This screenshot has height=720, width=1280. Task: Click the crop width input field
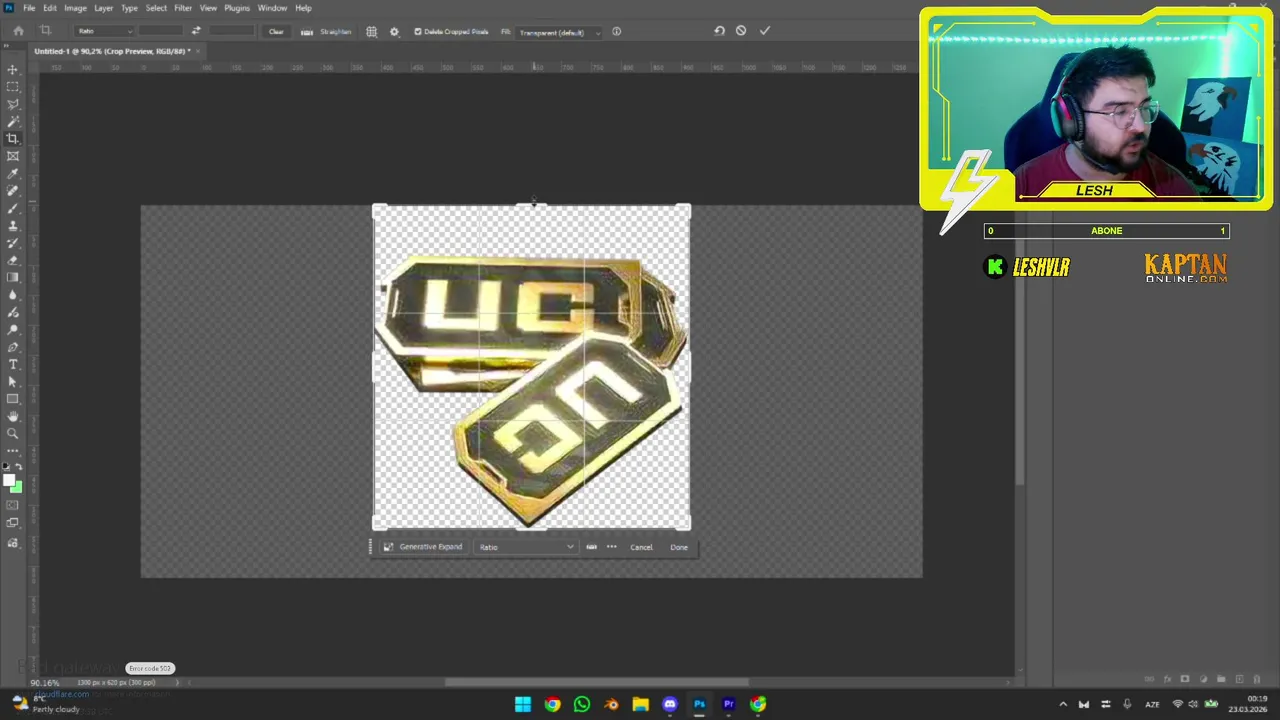click(x=162, y=31)
